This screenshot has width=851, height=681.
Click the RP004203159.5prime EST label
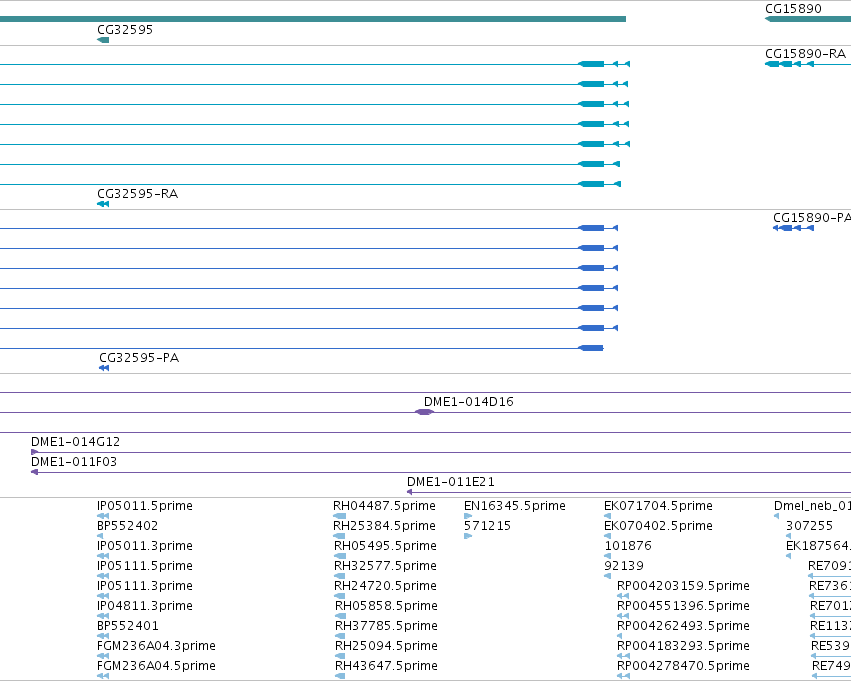click(x=683, y=586)
